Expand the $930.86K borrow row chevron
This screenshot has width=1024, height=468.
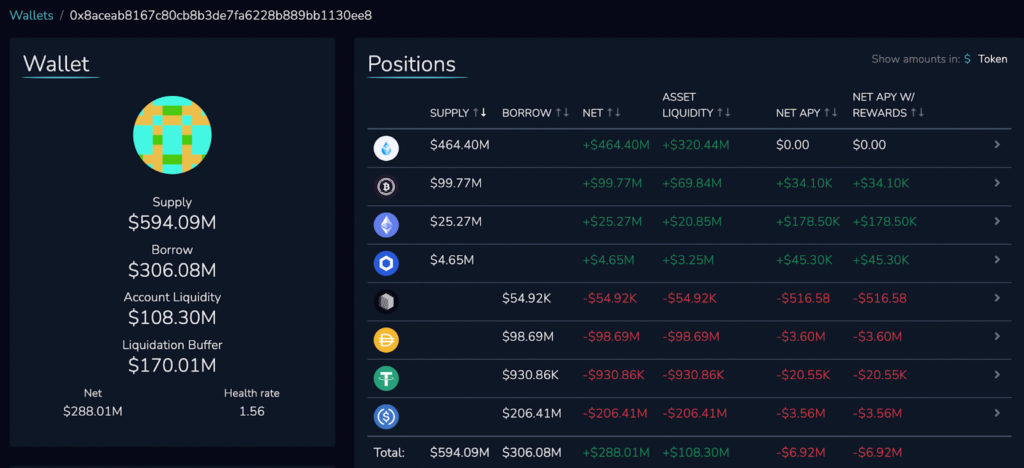click(996, 374)
